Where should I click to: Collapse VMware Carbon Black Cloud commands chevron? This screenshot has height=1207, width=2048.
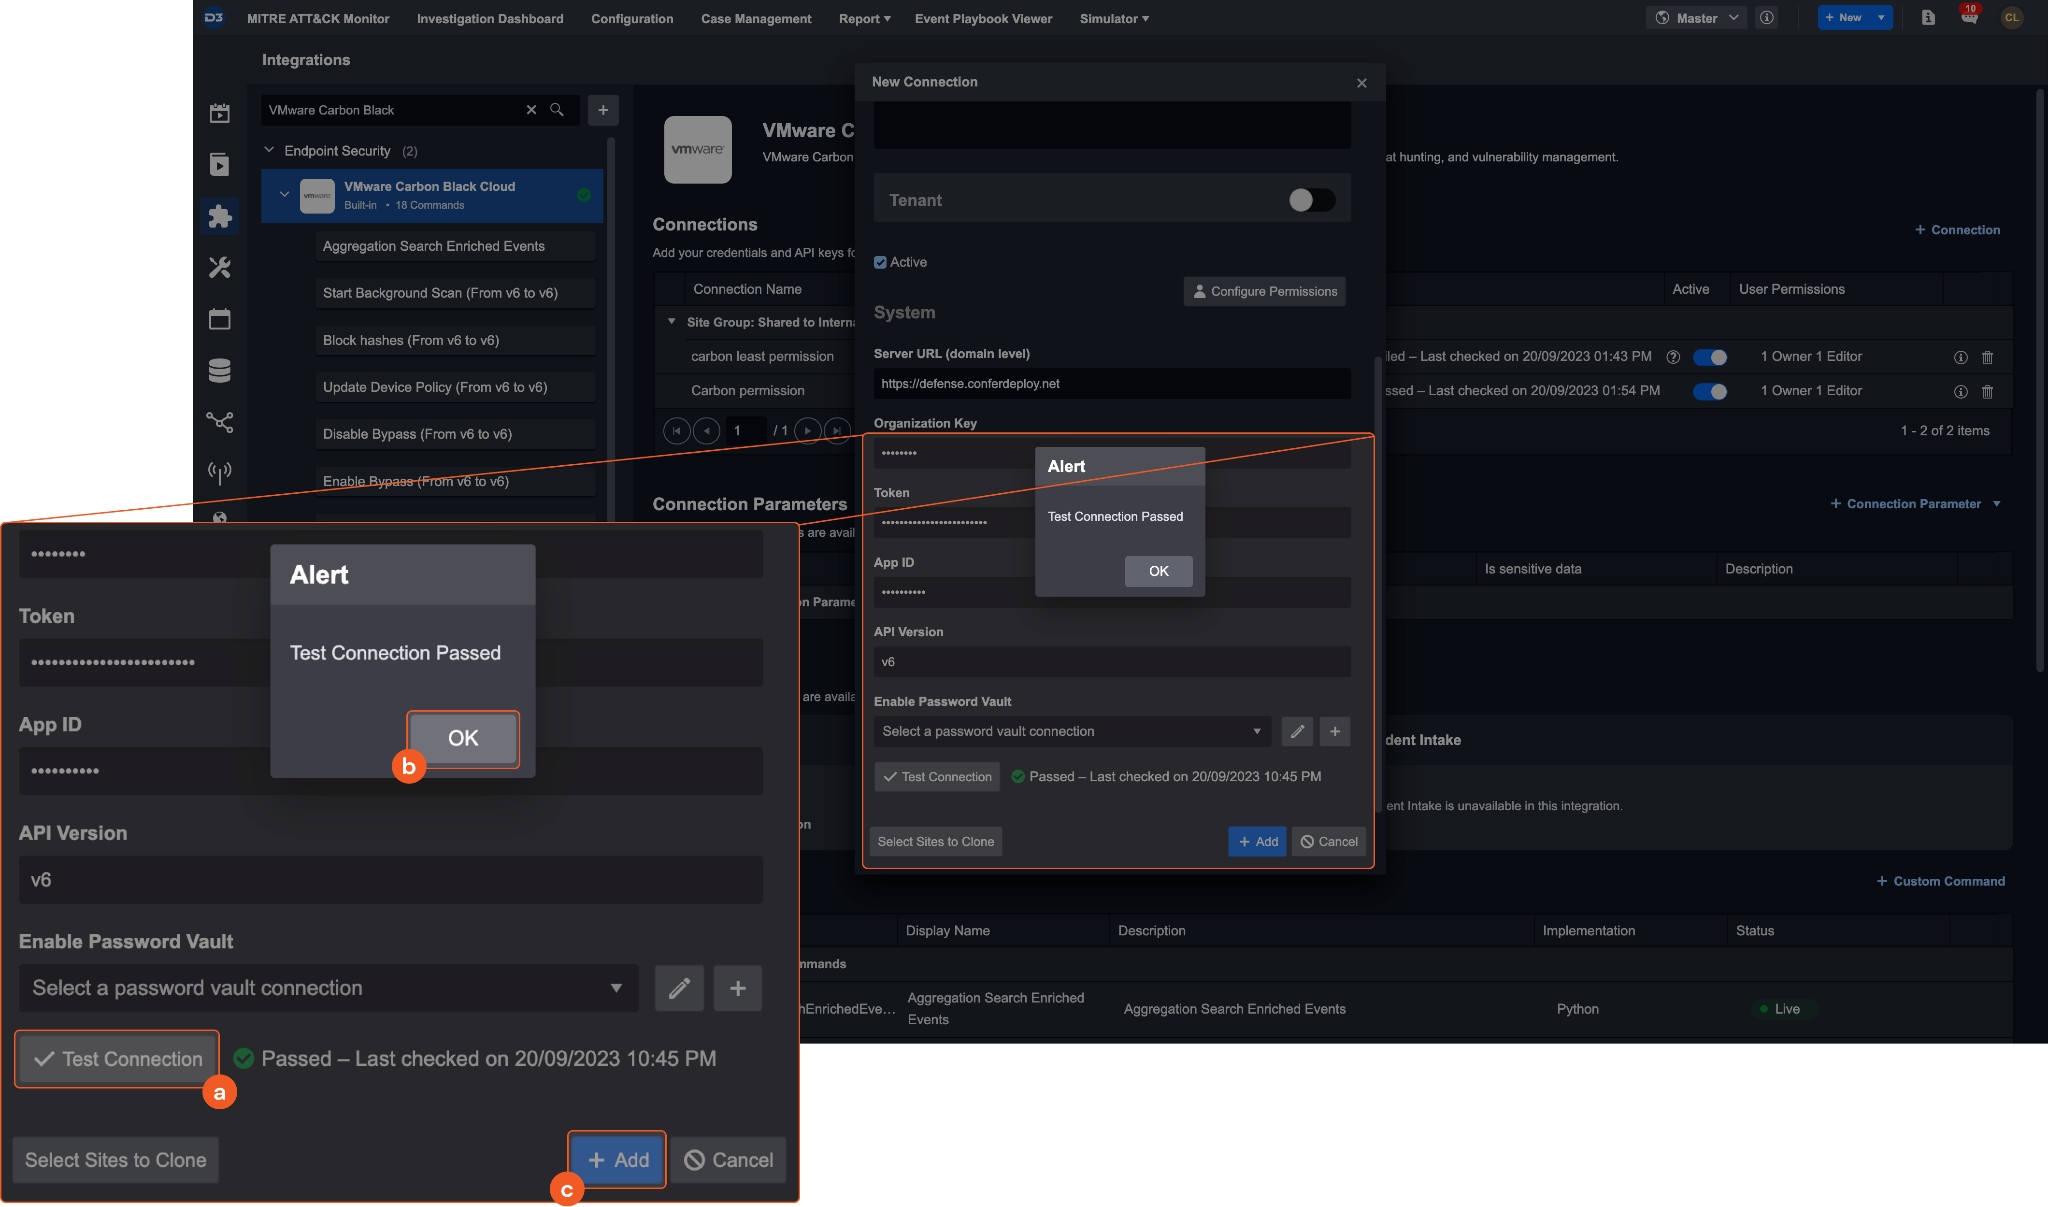(284, 194)
